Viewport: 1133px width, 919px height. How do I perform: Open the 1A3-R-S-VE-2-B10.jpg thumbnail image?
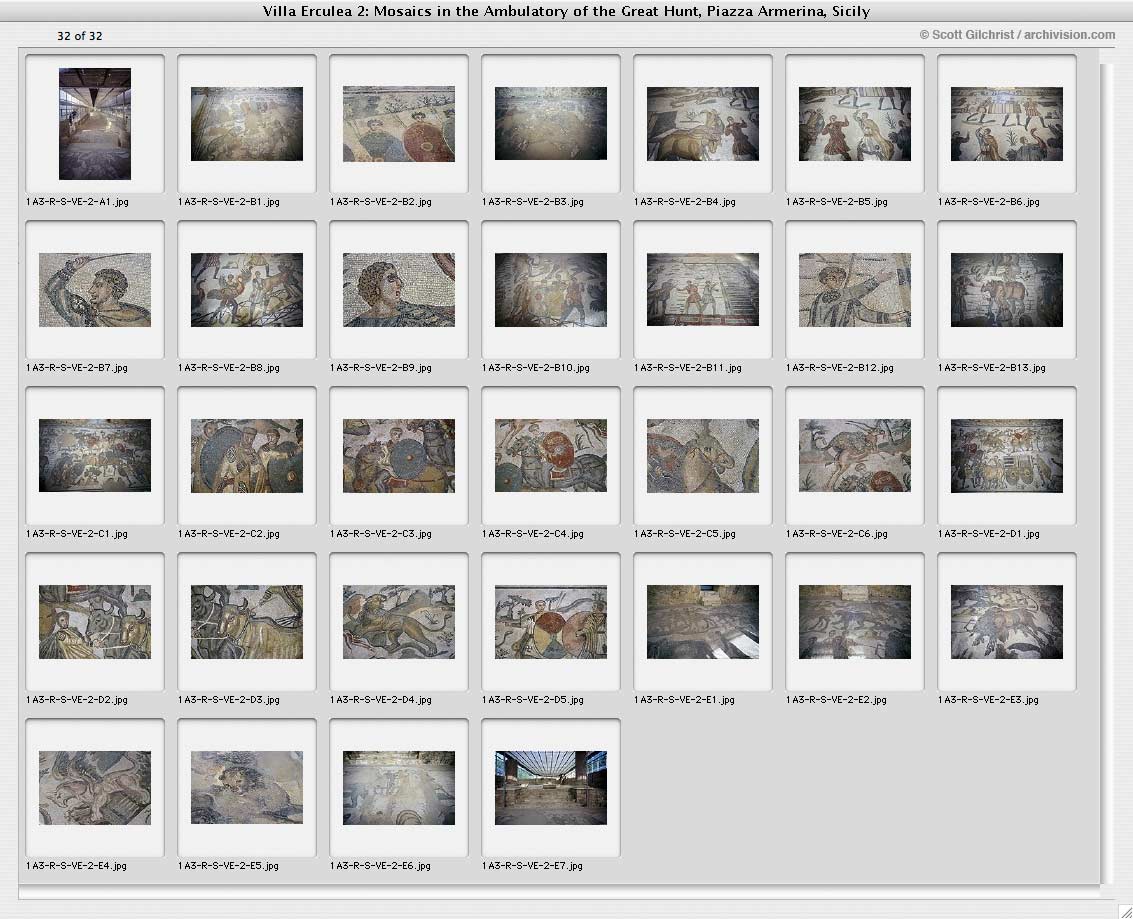pyautogui.click(x=551, y=290)
